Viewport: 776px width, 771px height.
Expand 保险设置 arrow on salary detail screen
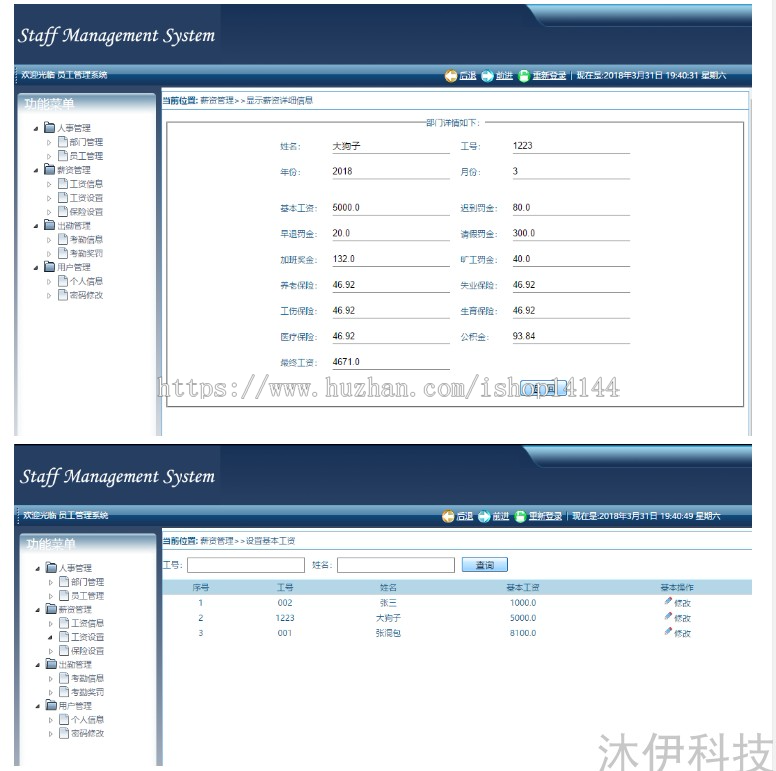tap(49, 212)
